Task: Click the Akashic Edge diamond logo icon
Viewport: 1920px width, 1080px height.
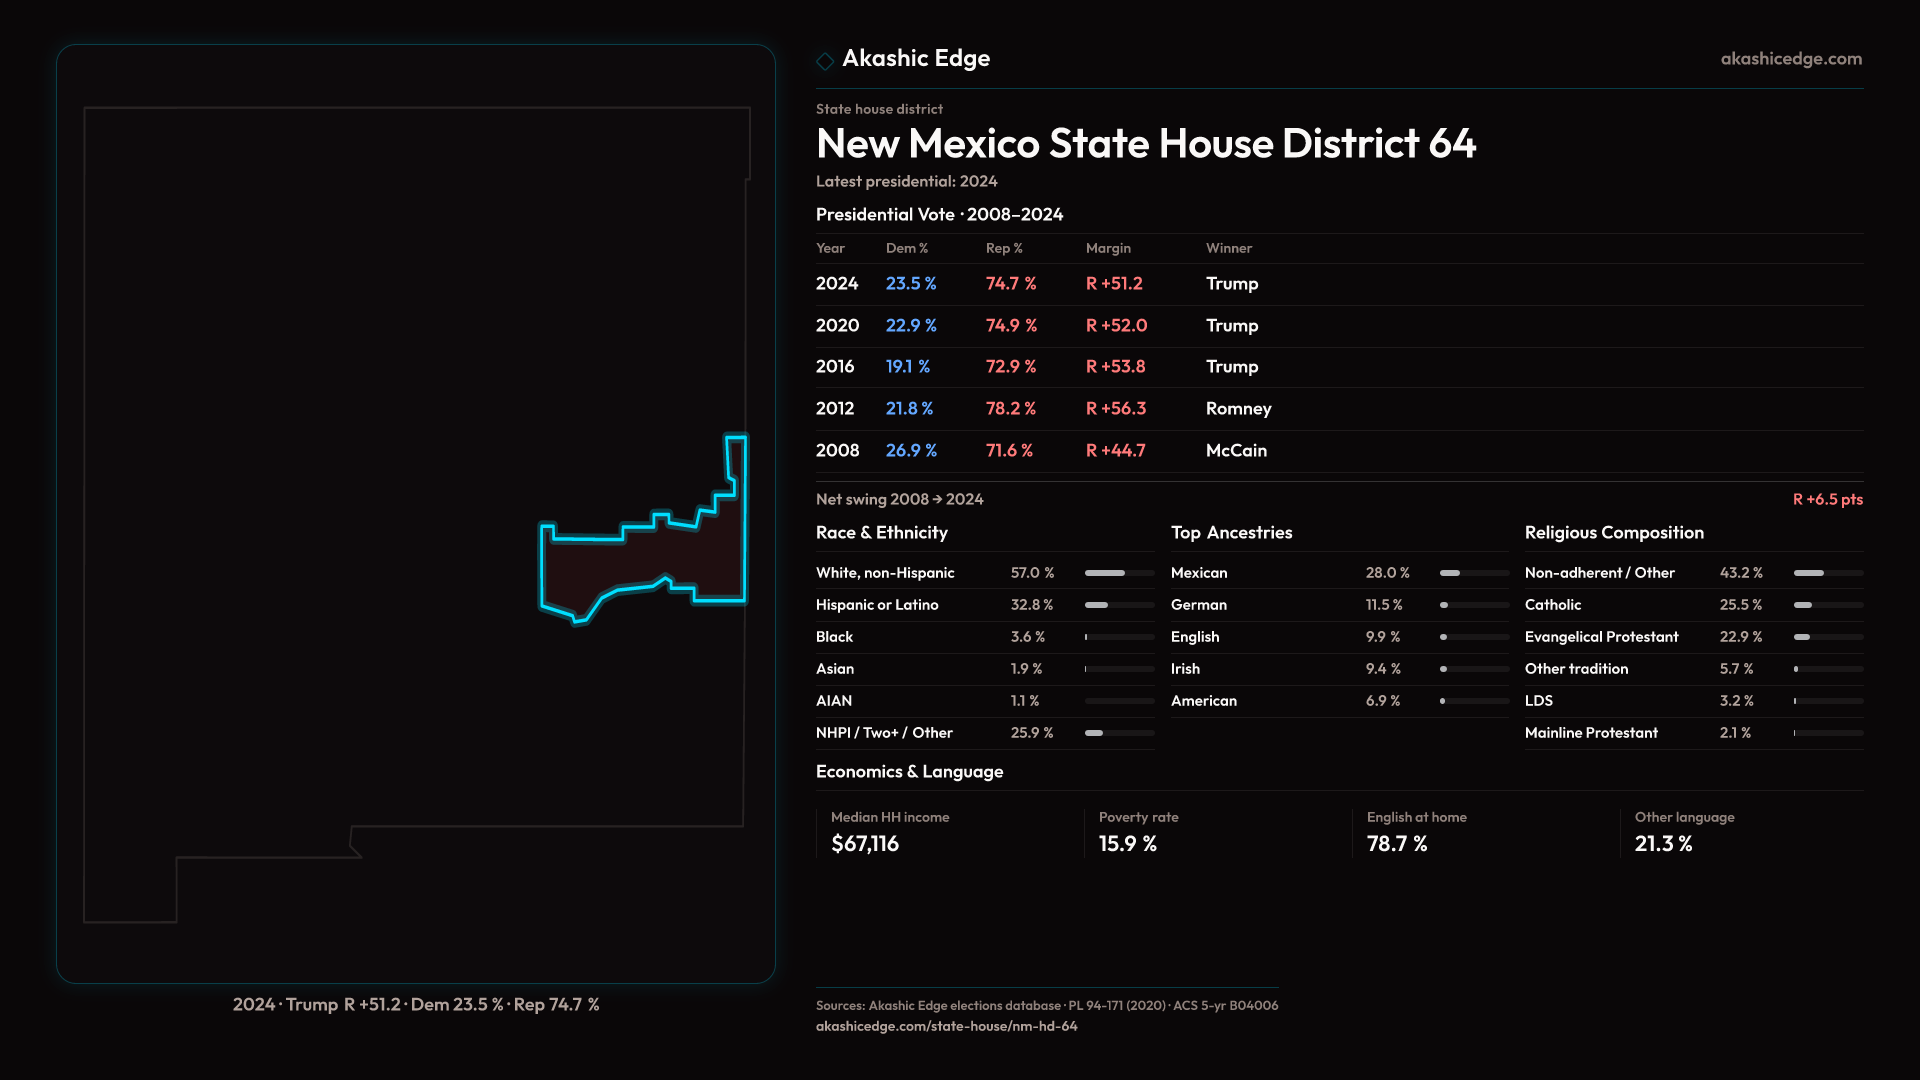Action: (x=825, y=61)
